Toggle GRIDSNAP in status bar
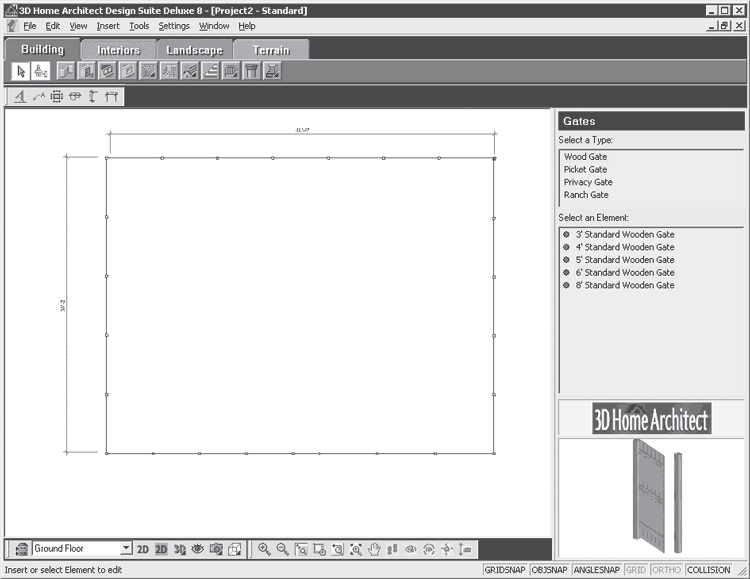Screen dimensions: 750x579 (505, 570)
